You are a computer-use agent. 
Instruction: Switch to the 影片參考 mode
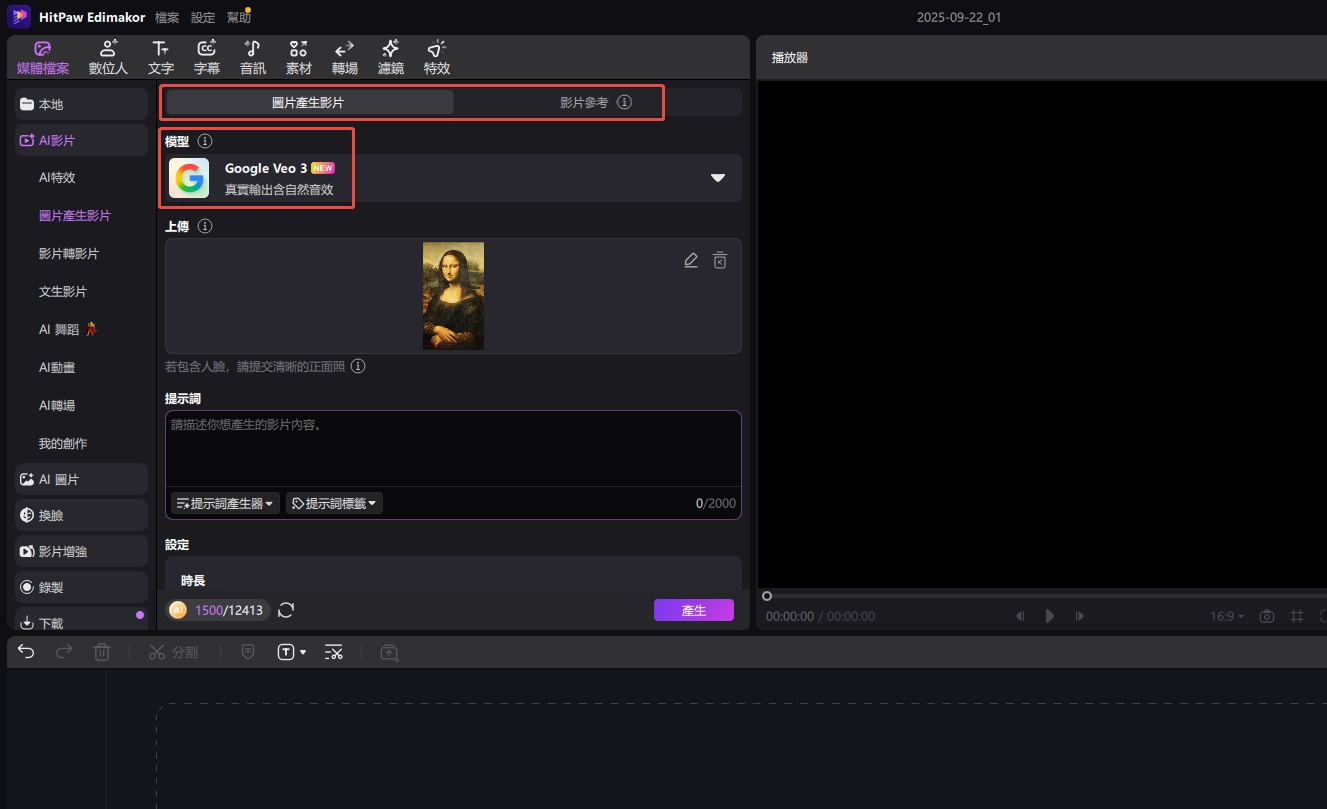click(584, 102)
